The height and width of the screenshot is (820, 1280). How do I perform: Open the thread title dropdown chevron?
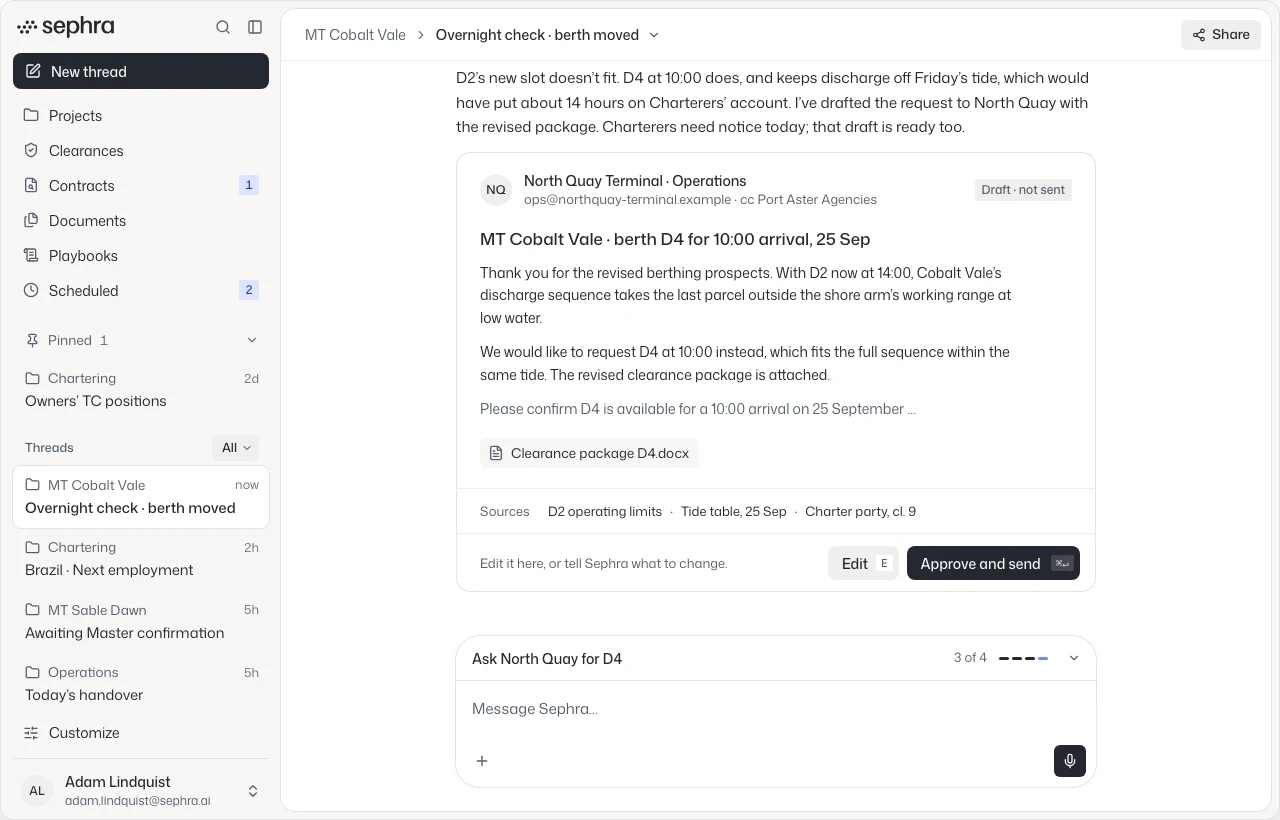(x=654, y=35)
